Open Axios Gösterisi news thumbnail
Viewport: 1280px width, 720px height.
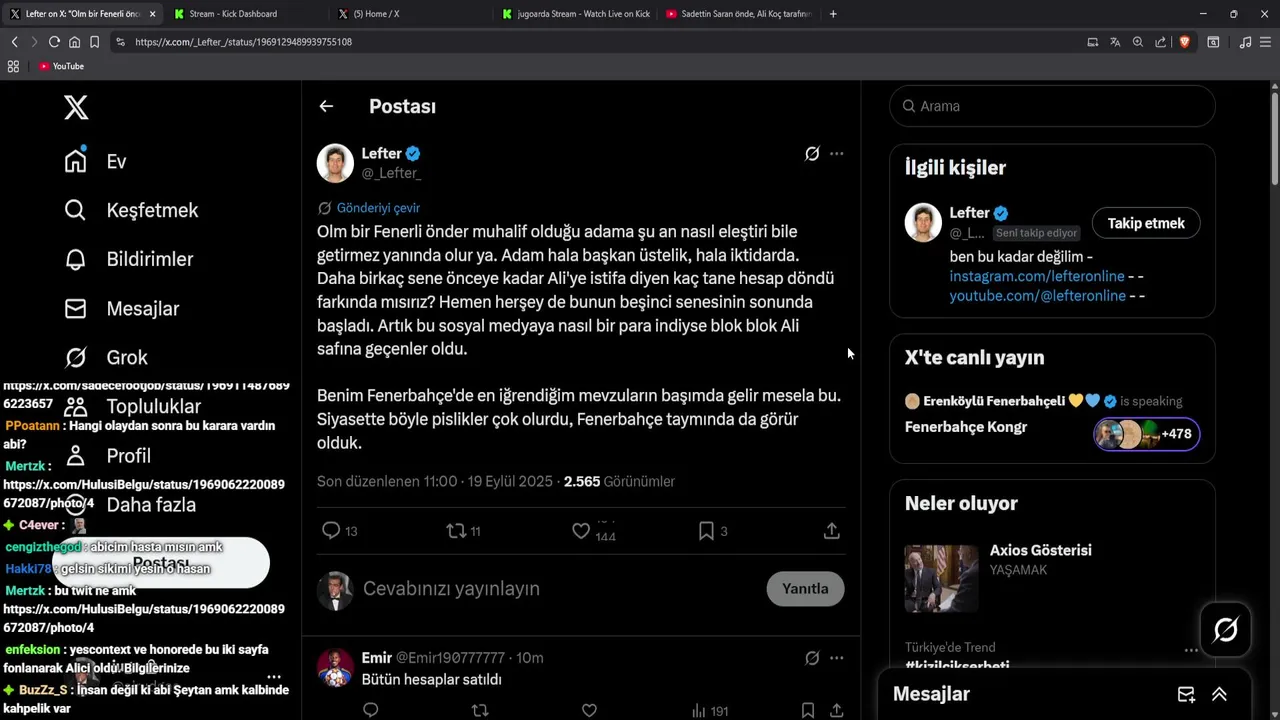pyautogui.click(x=941, y=578)
